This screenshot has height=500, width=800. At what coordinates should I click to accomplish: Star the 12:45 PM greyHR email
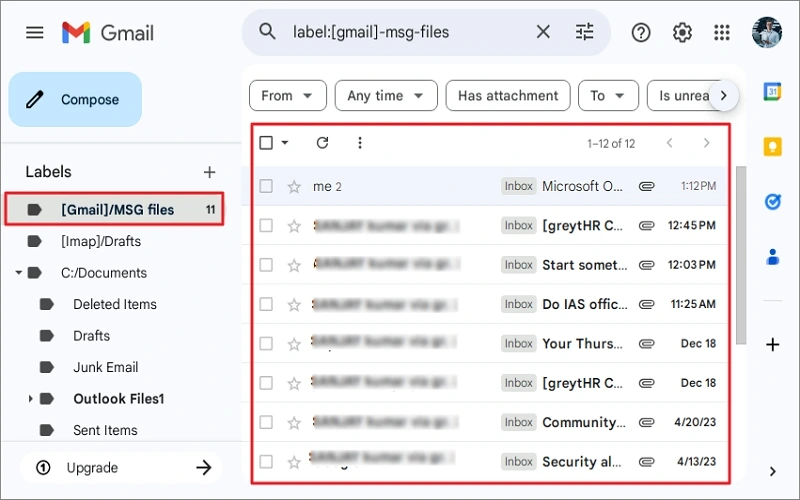coord(294,226)
